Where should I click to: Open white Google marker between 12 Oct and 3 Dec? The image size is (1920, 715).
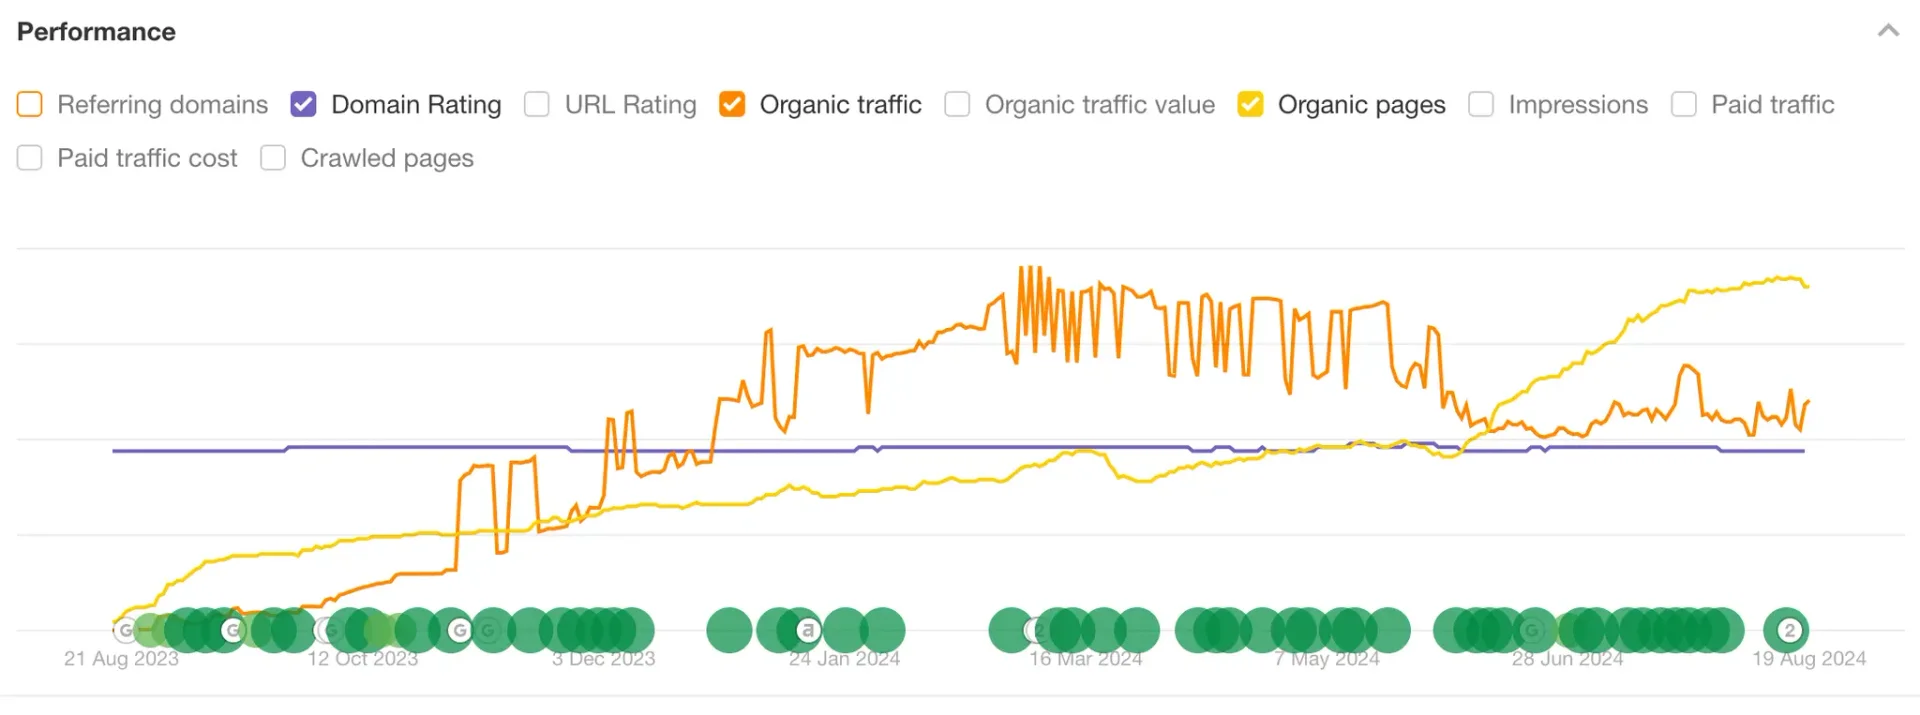tap(459, 630)
